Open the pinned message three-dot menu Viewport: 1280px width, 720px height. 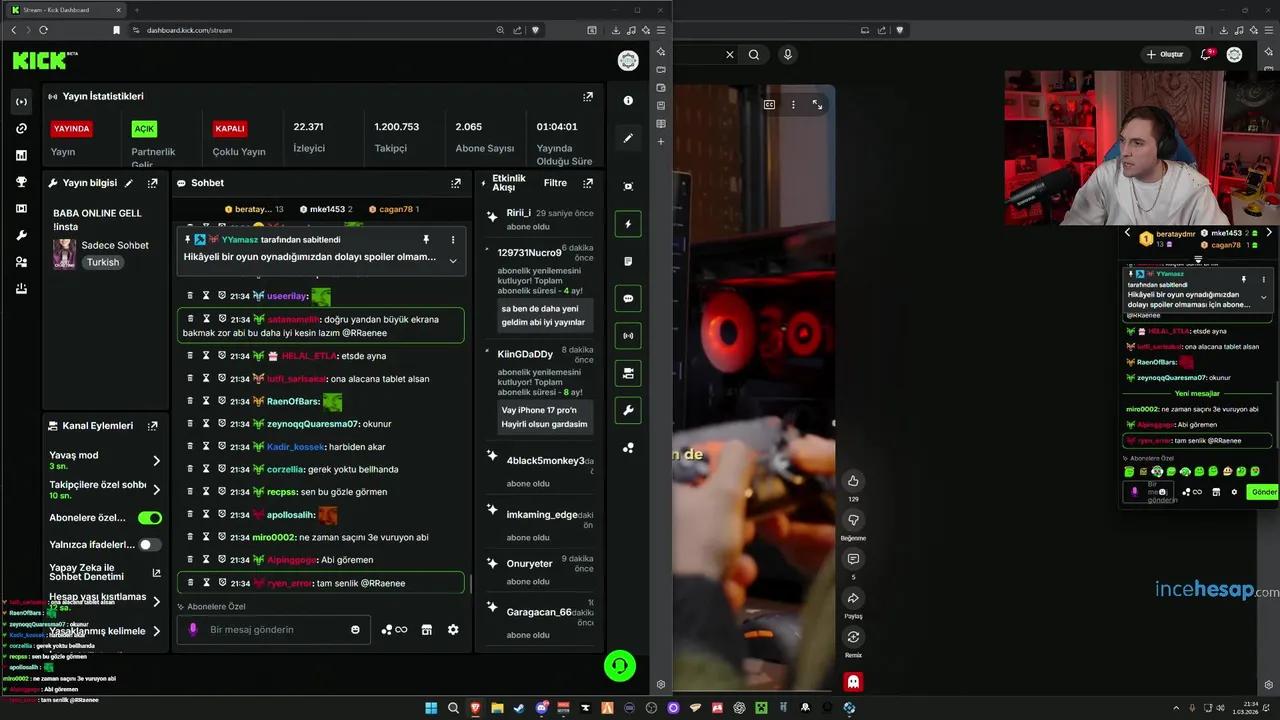[x=453, y=240]
